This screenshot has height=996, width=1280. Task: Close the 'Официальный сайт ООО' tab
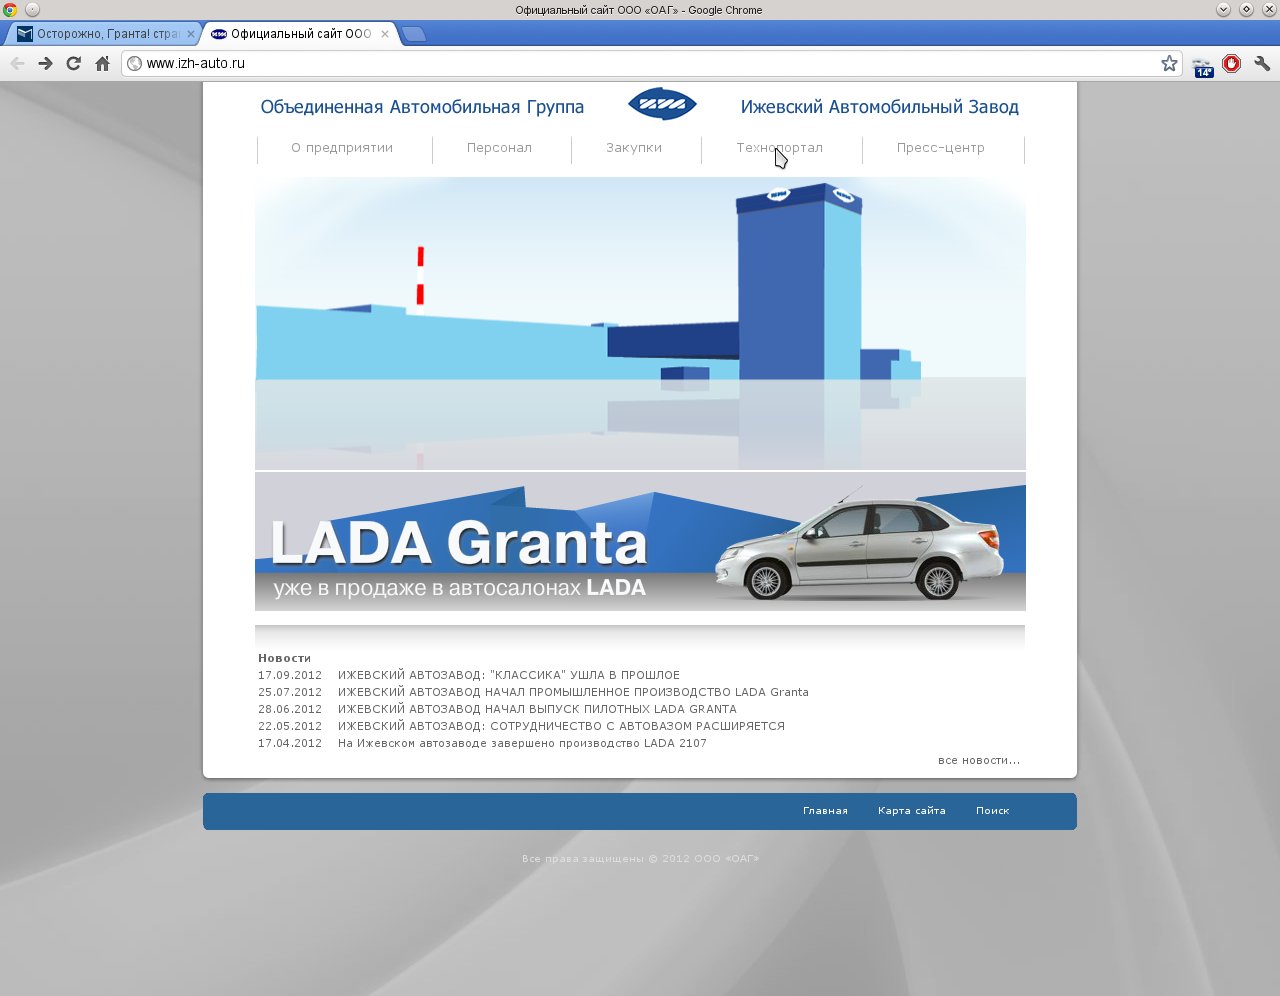(385, 34)
